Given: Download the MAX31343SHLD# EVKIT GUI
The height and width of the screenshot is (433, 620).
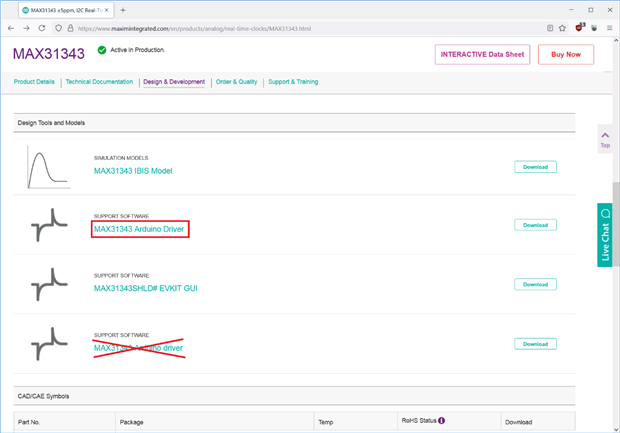Looking at the screenshot, I should pyautogui.click(x=535, y=284).
